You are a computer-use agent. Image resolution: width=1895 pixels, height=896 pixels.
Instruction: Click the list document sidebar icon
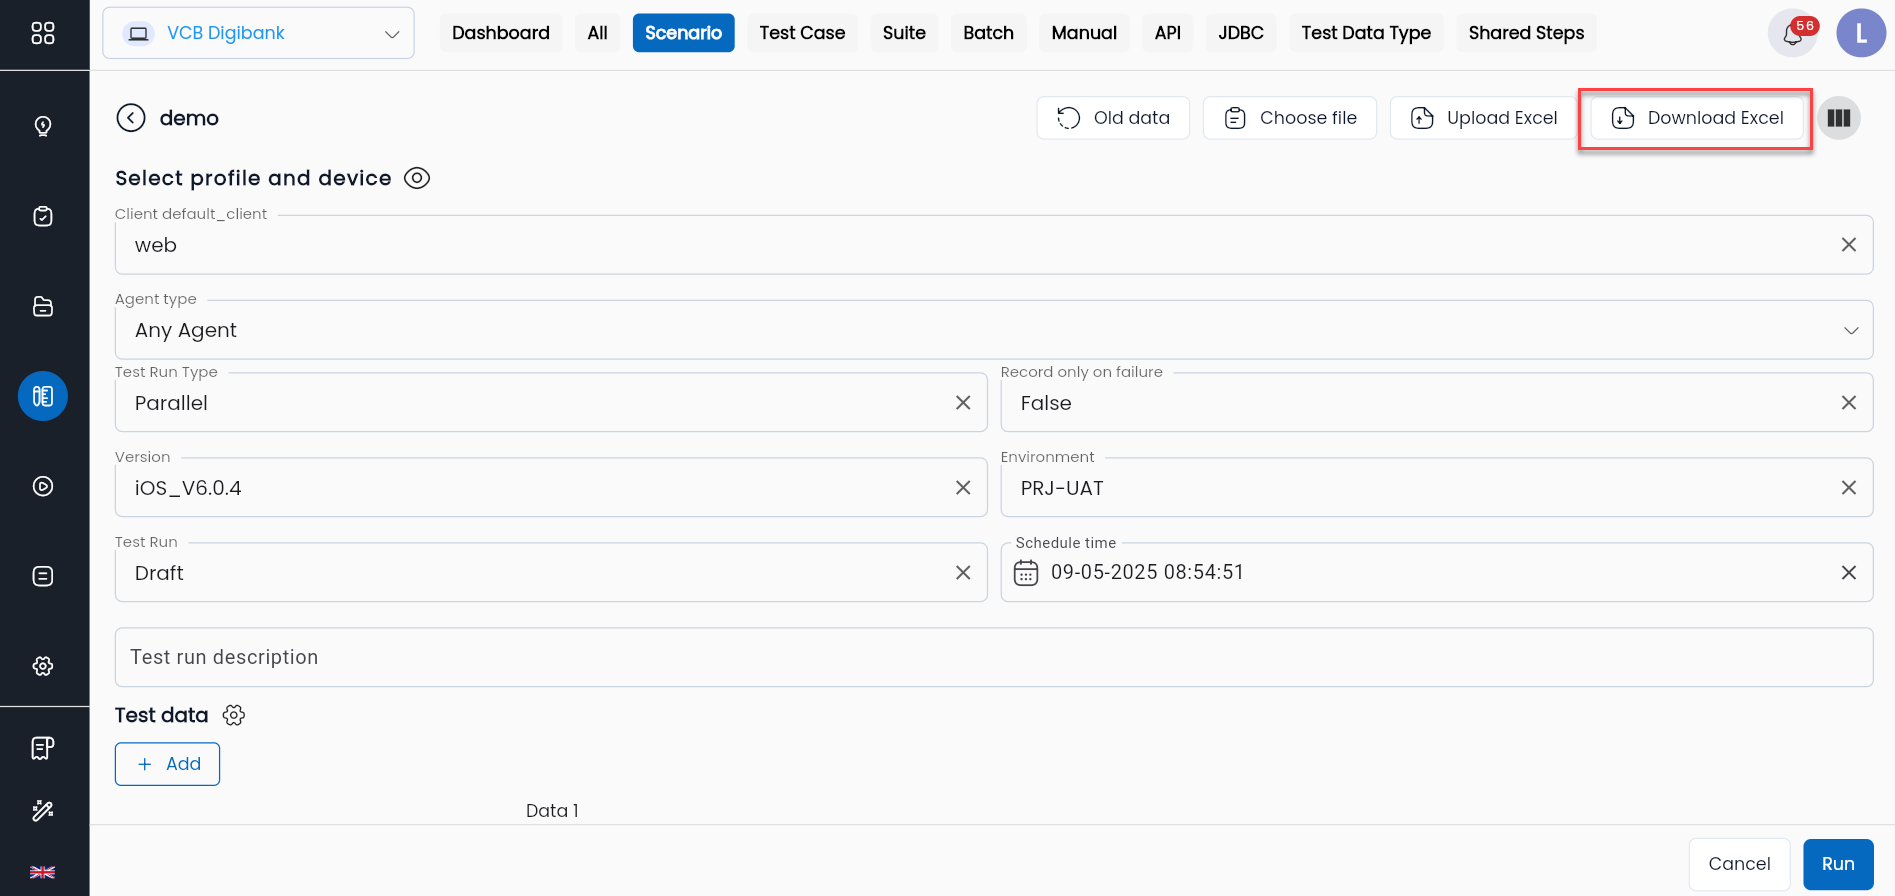coord(43,576)
